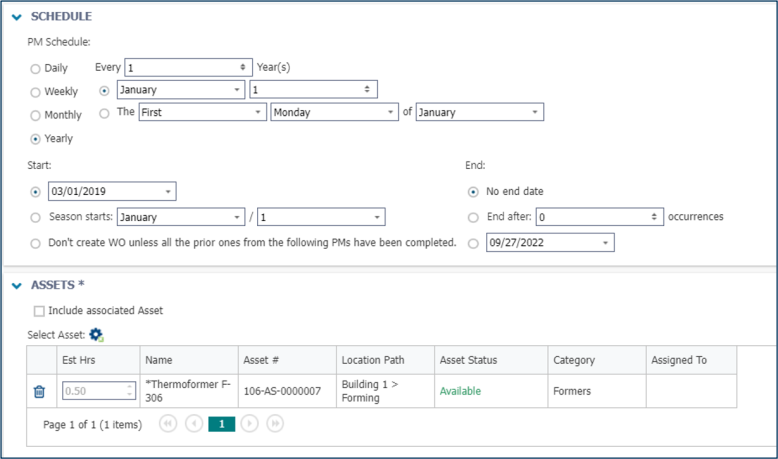Viewport: 778px width, 459px height.
Task: Click the End after occurrences spinner arrows
Action: (654, 217)
